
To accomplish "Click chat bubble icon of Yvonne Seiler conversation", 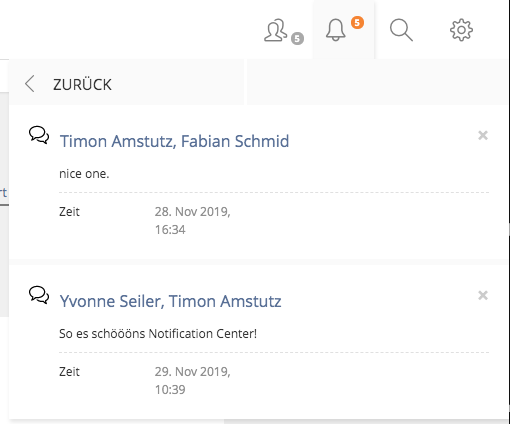I will pyautogui.click(x=39, y=295).
